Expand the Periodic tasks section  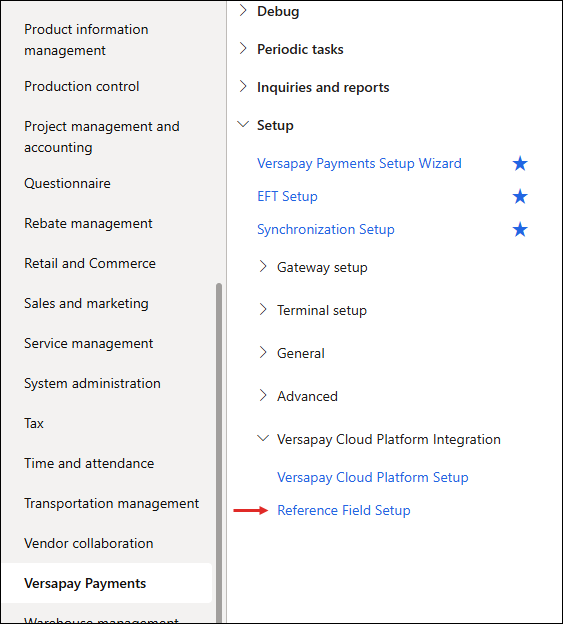243,49
